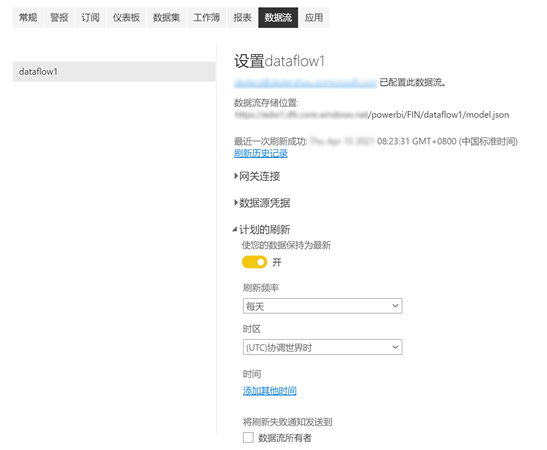The height and width of the screenshot is (450, 547).
Task: Open the 时区 dropdown showing UTC
Action: (323, 347)
